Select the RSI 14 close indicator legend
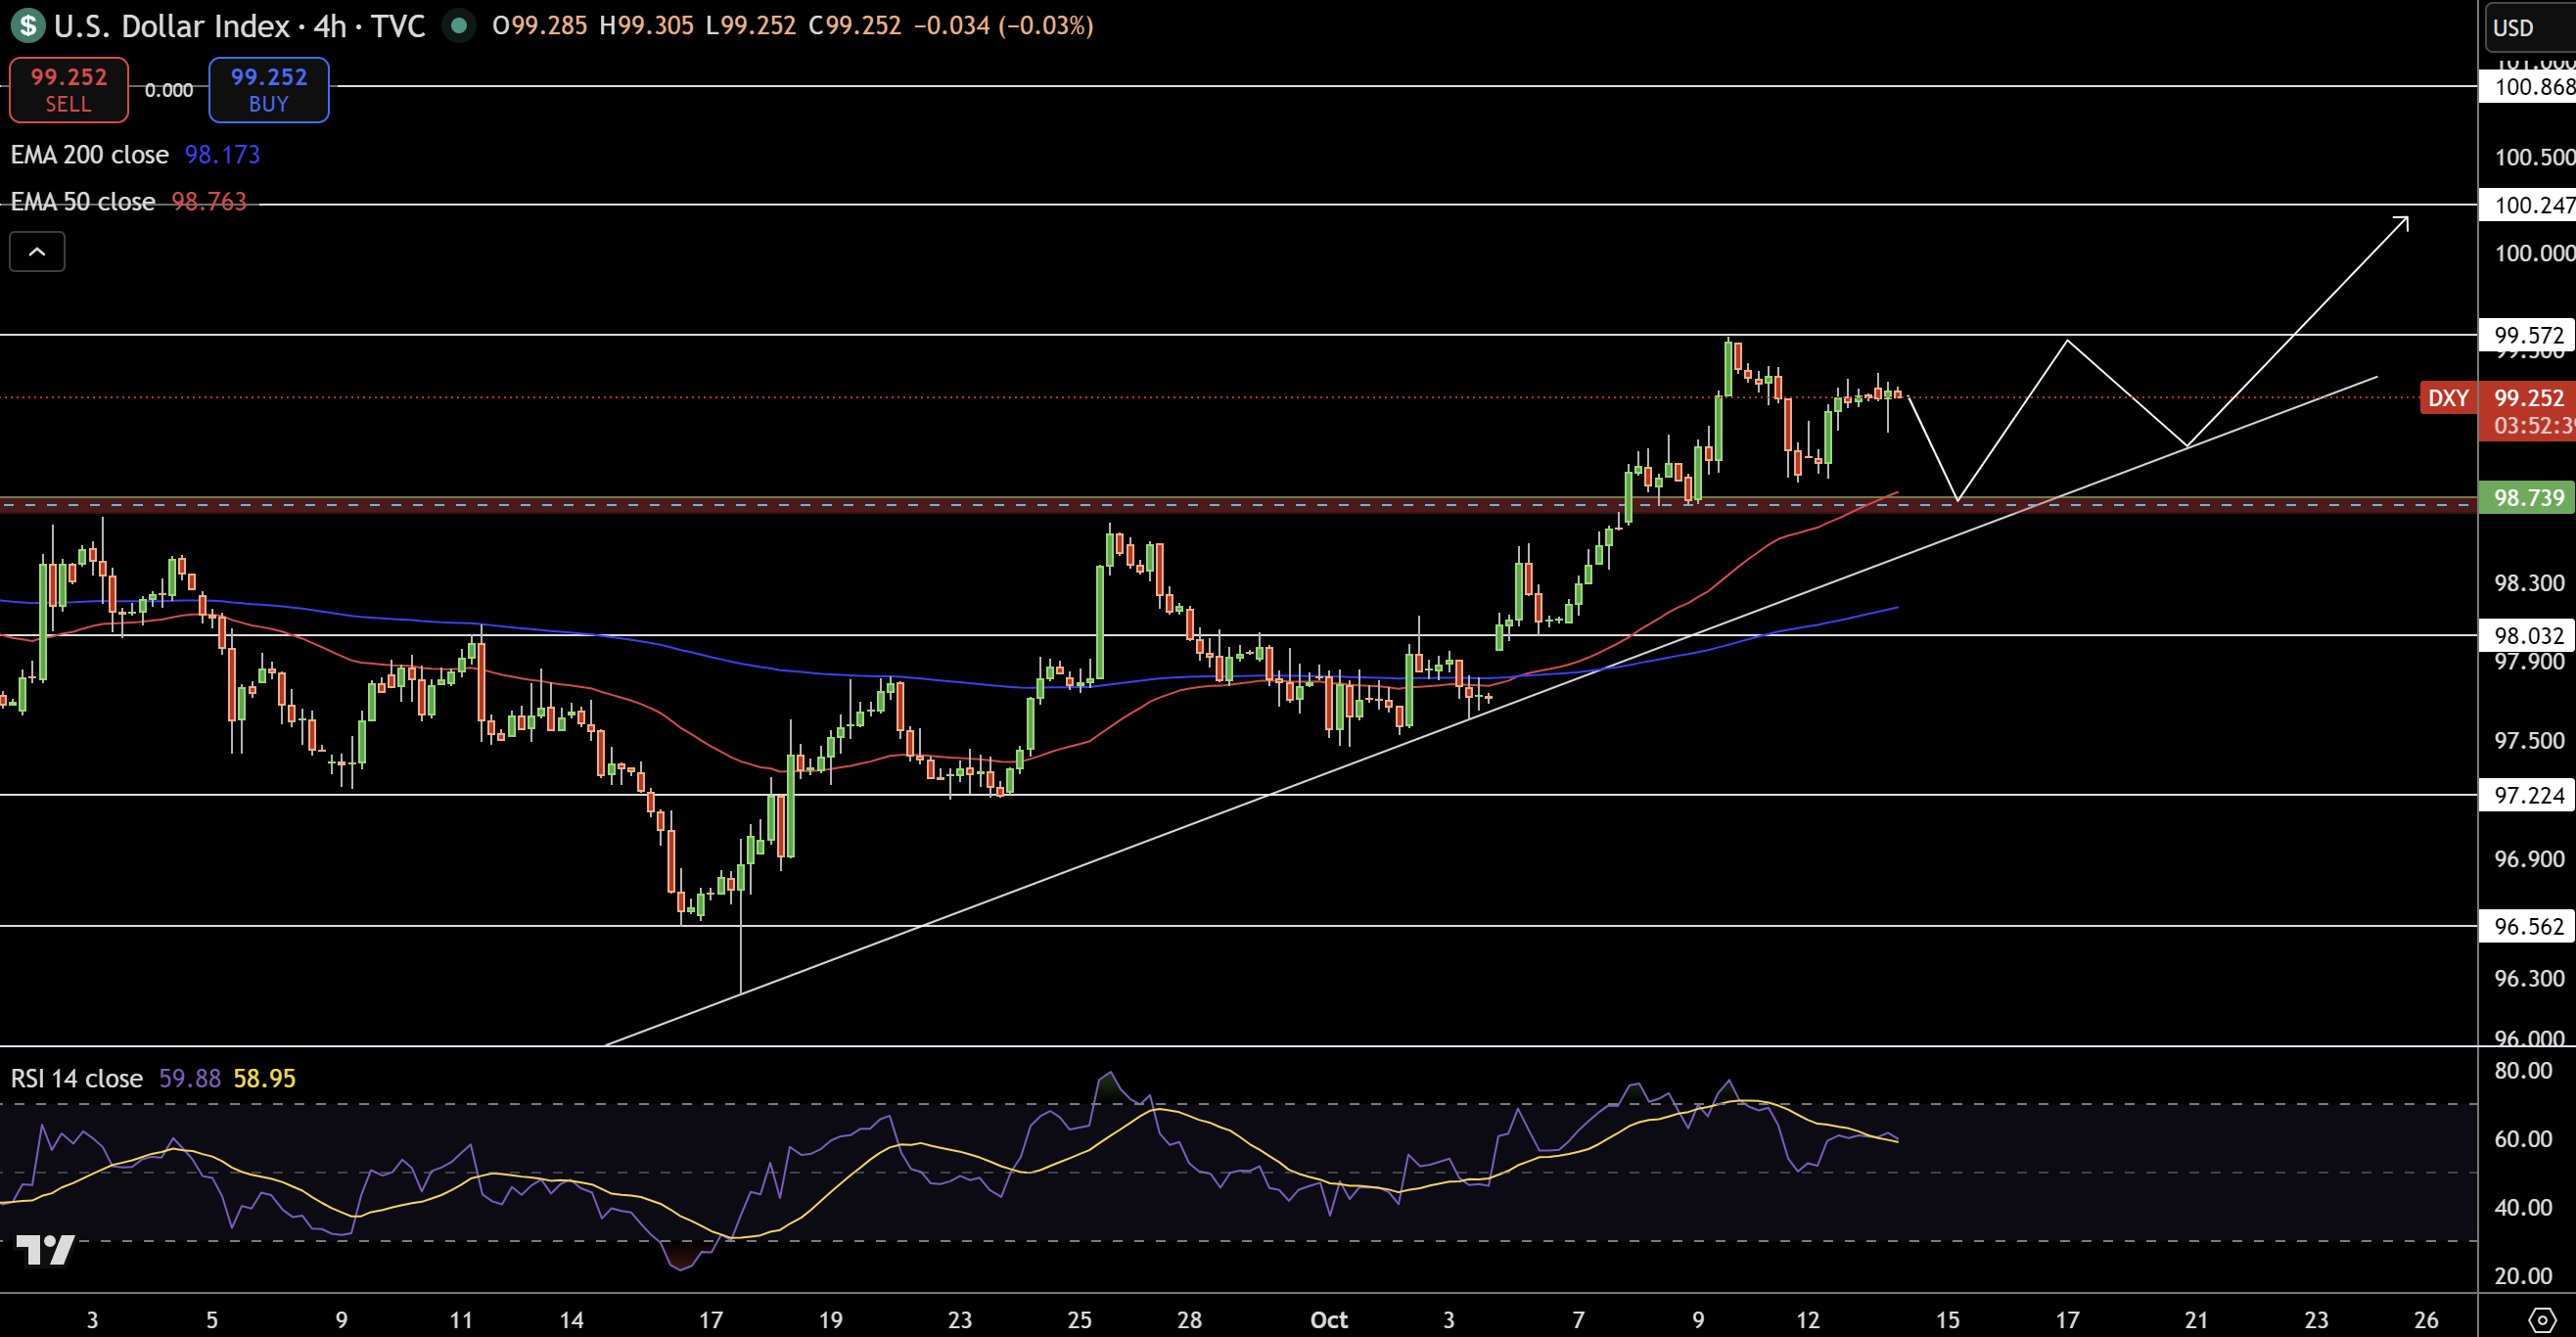Viewport: 2576px width, 1337px height. (x=77, y=1078)
